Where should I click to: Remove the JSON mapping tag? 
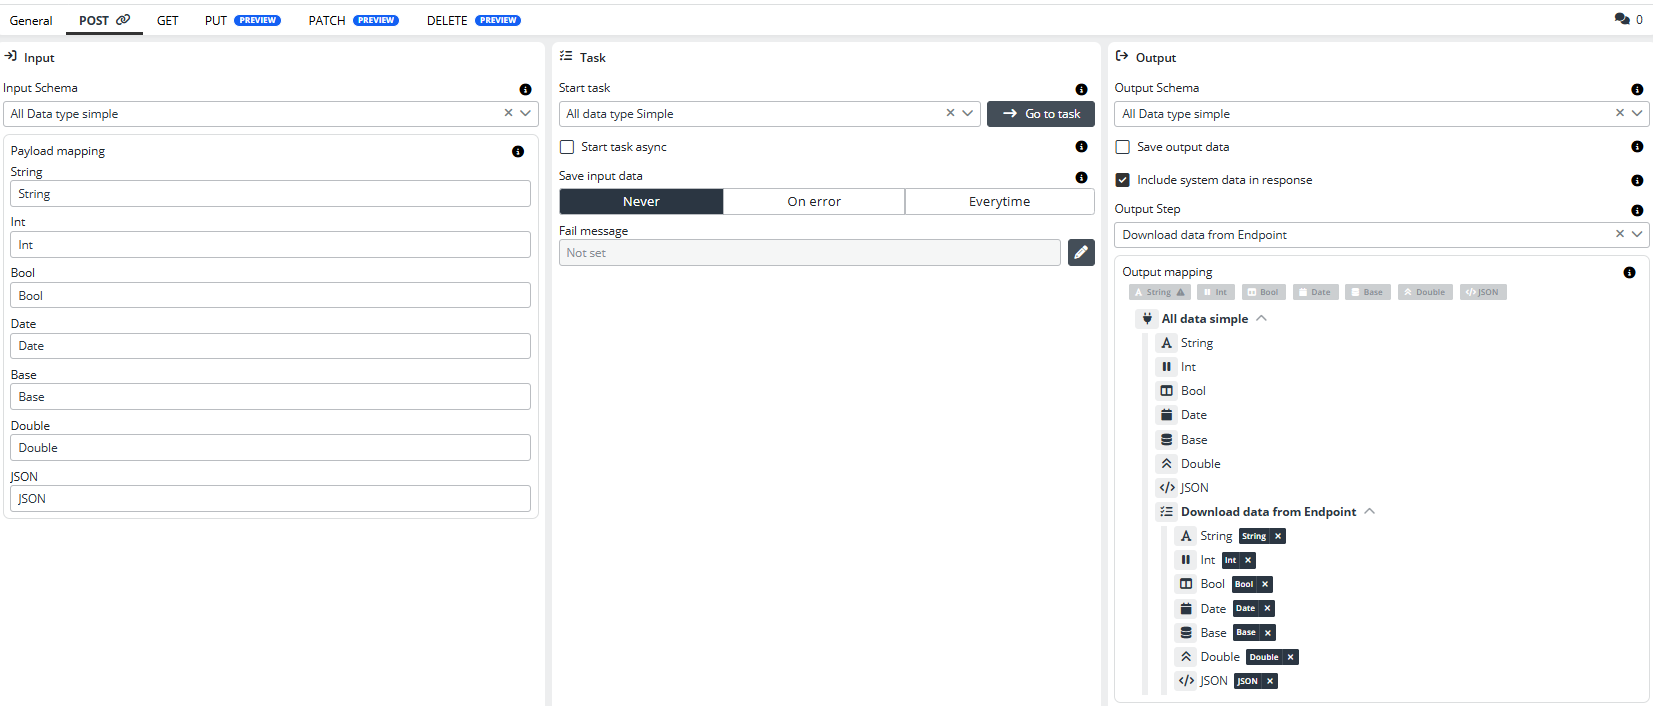tap(1270, 682)
